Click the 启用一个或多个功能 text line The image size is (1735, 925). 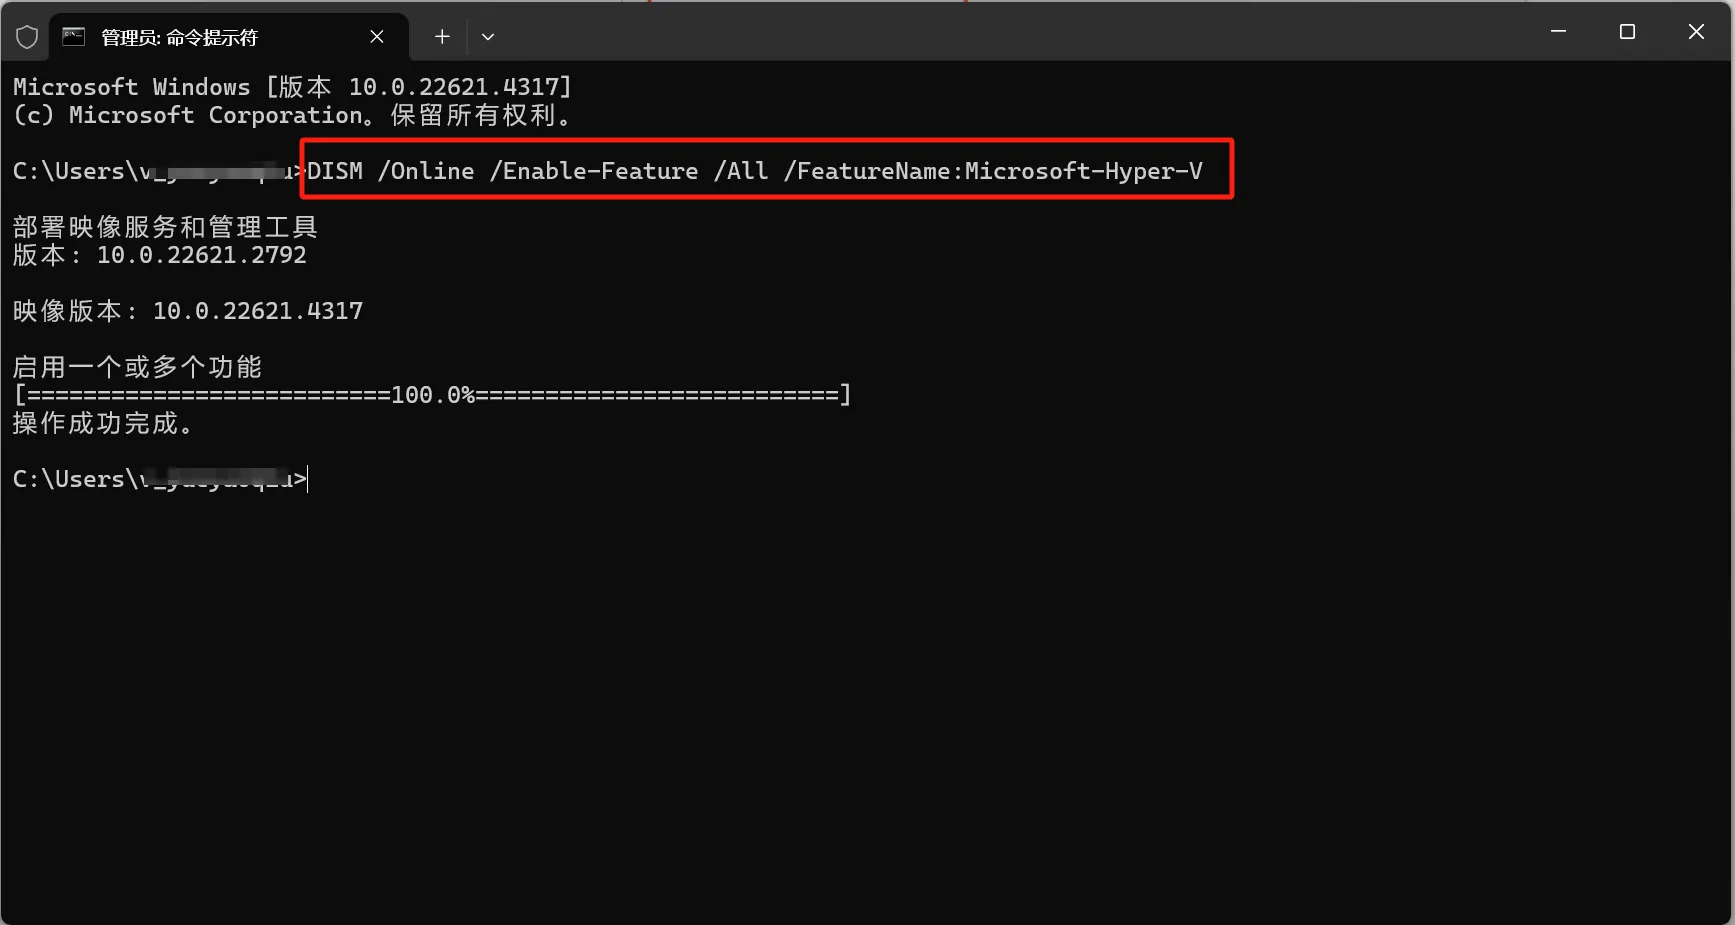tap(137, 367)
